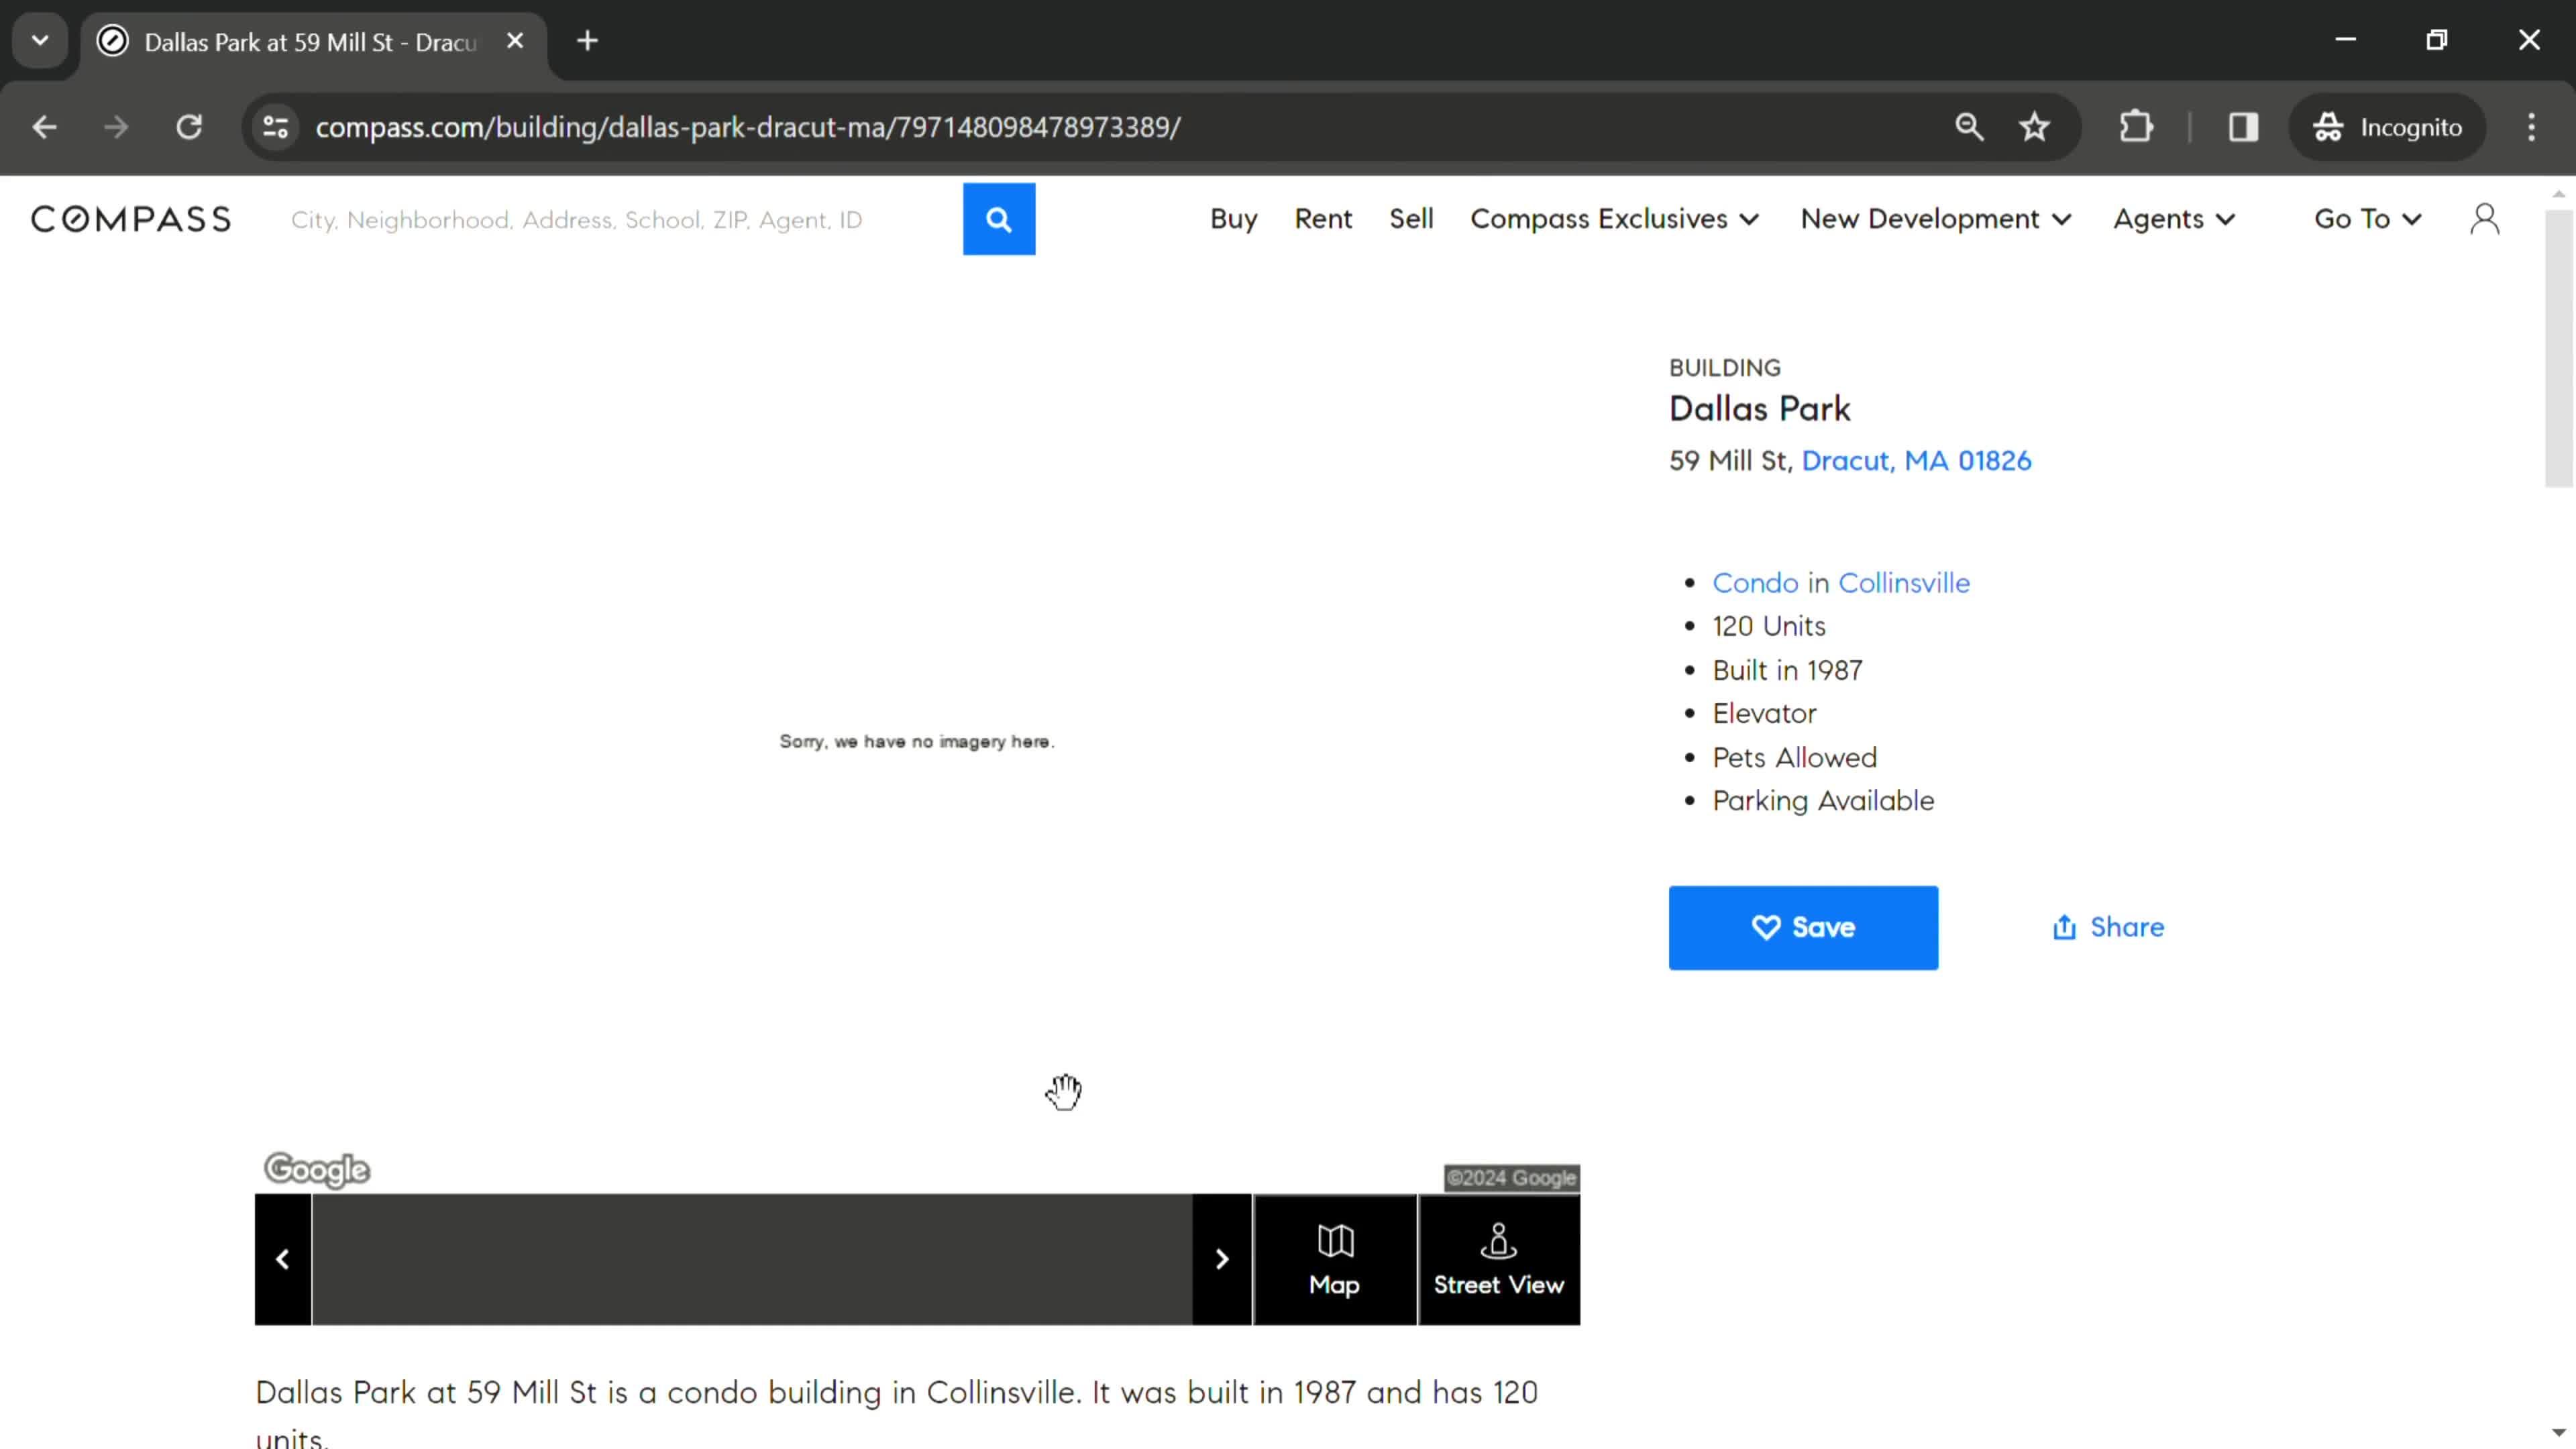The width and height of the screenshot is (2576, 1449).
Task: Open the Extensions puzzle icon
Action: click(x=2136, y=127)
